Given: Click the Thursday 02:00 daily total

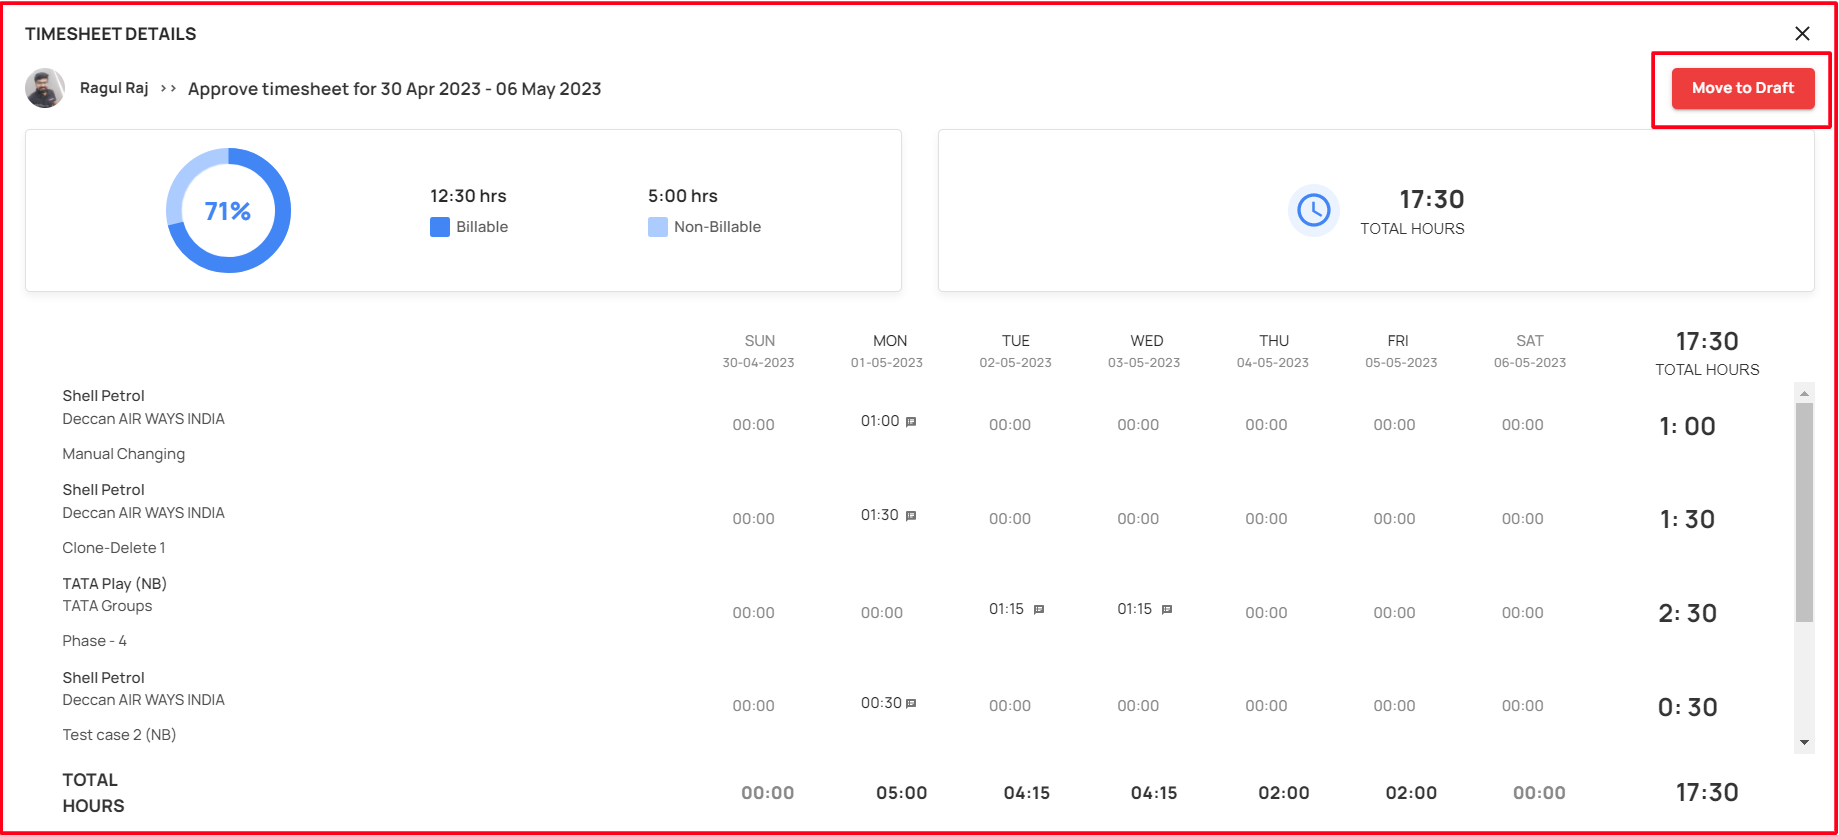Looking at the screenshot, I should click(x=1284, y=793).
